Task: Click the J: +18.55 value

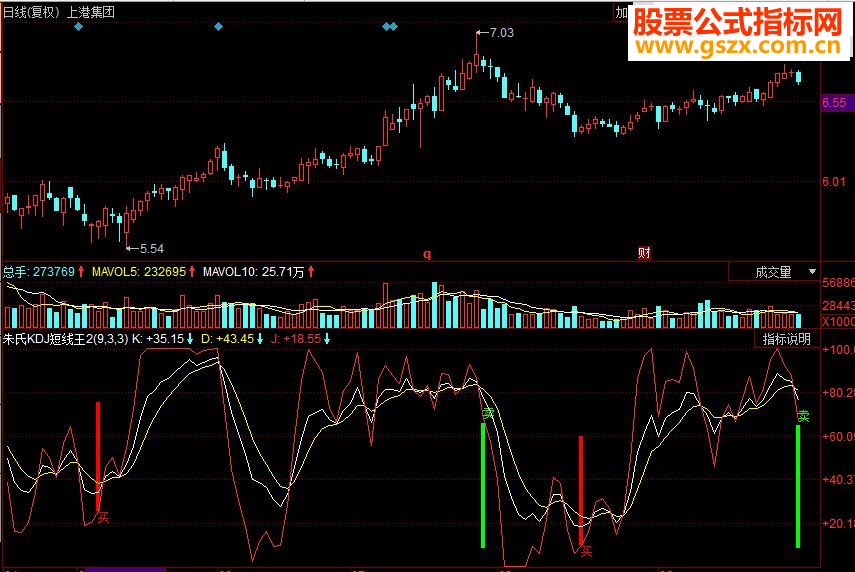Action: [x=296, y=339]
